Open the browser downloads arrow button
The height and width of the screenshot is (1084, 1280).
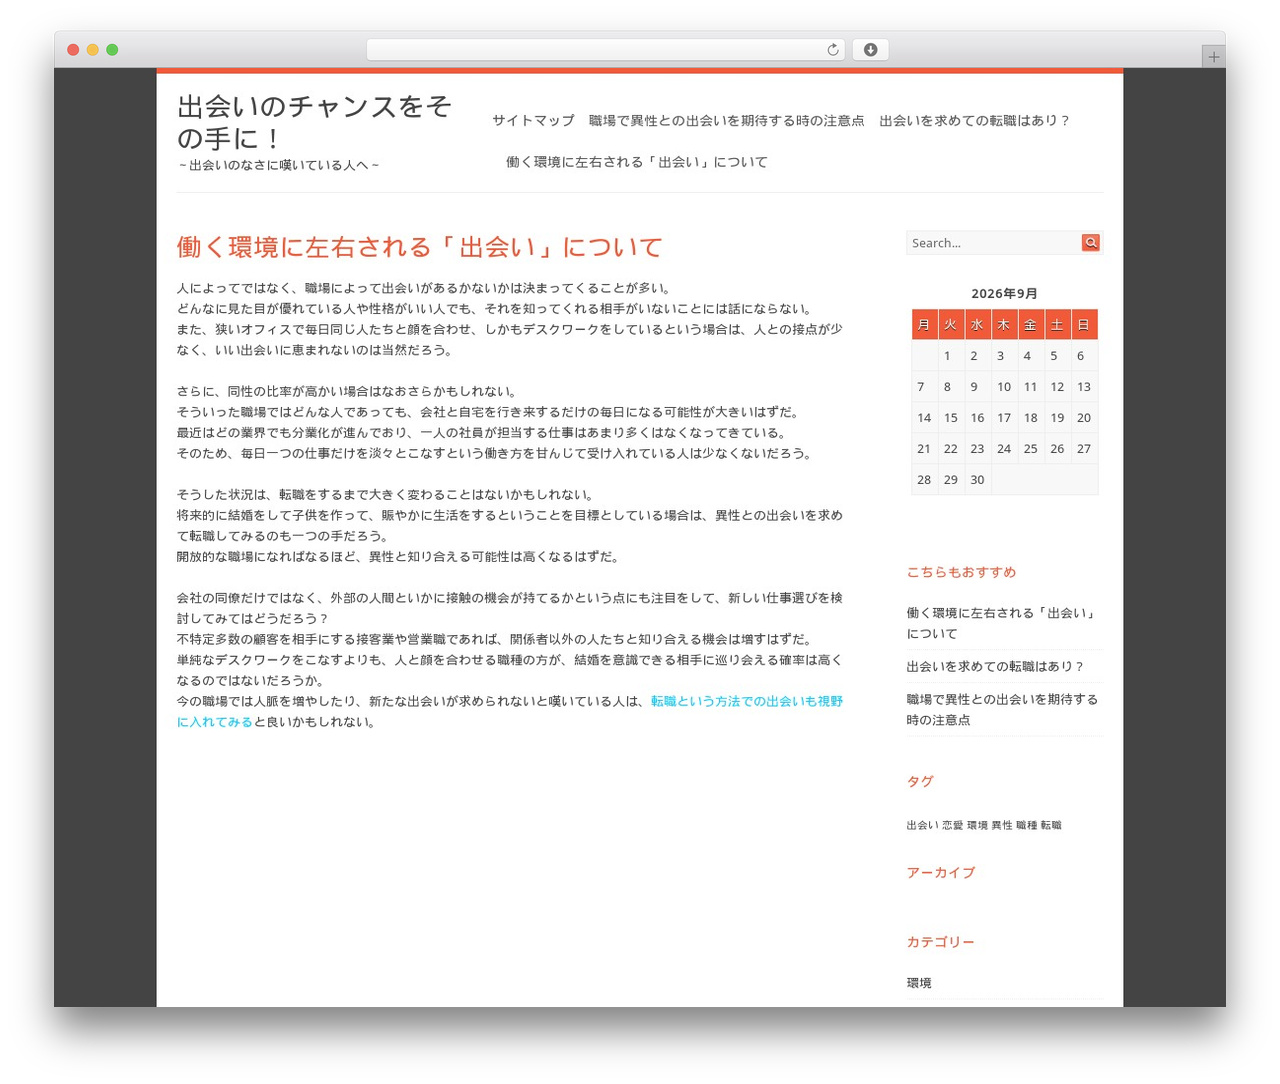tap(870, 50)
